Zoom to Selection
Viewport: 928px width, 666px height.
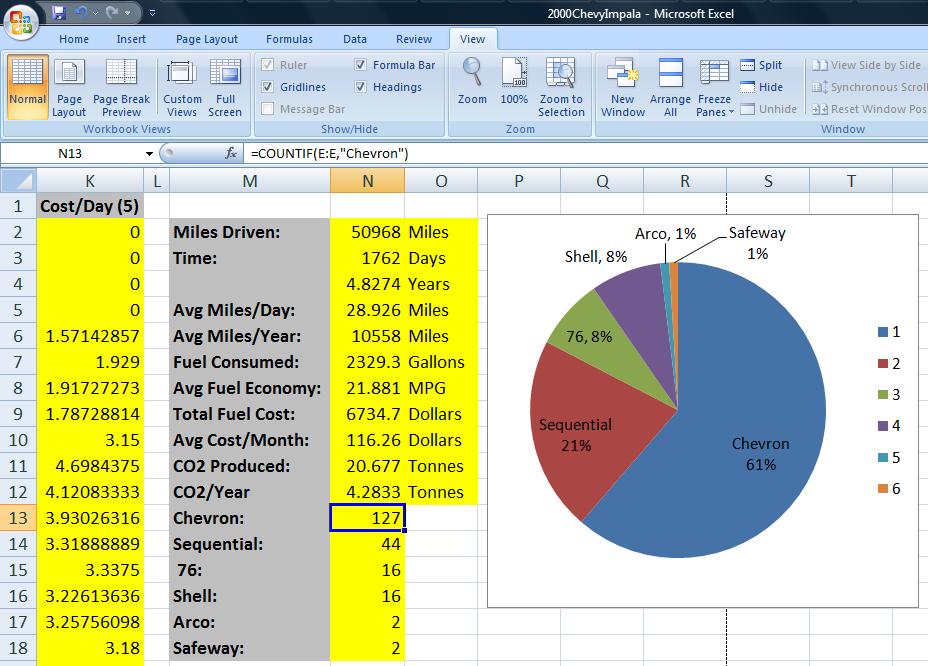pyautogui.click(x=561, y=87)
